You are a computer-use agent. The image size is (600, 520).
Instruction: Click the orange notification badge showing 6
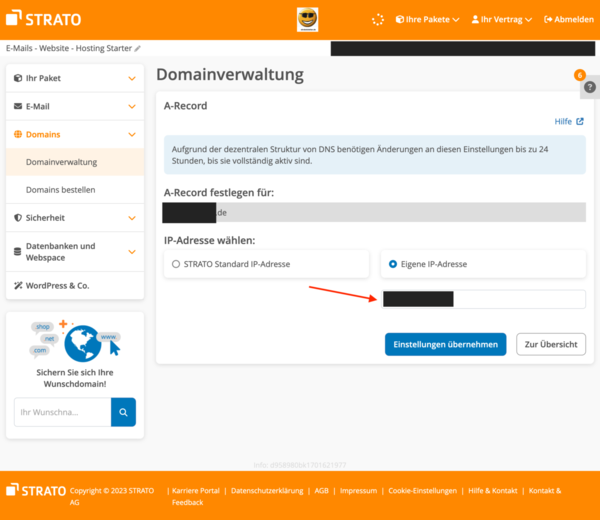click(x=579, y=75)
